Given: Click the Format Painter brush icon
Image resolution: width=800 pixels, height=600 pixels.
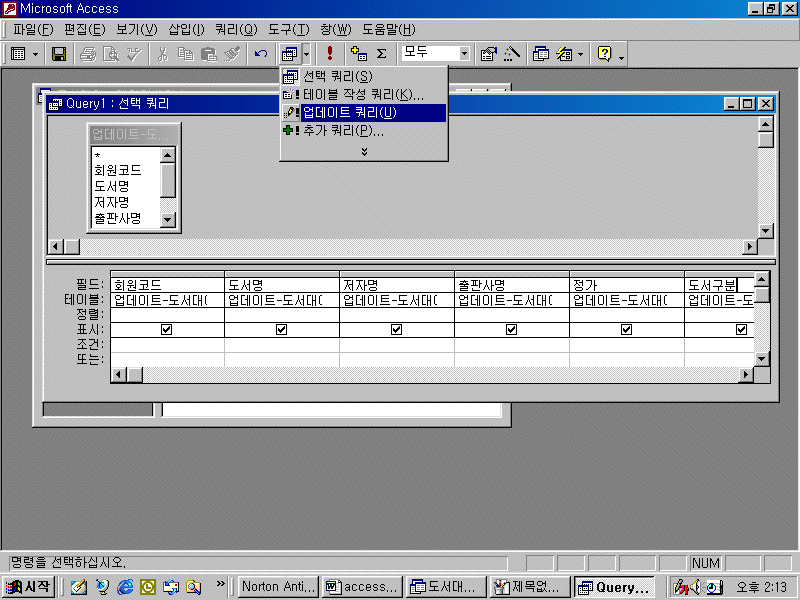Looking at the screenshot, I should coord(232,54).
